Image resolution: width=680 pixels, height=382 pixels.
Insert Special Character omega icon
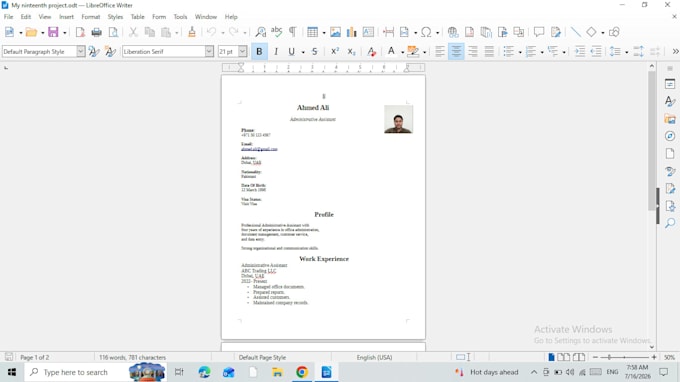(x=426, y=32)
